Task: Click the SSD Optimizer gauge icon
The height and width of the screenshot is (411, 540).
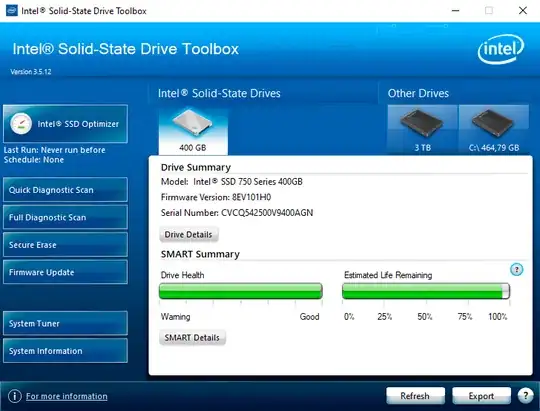Action: [x=21, y=123]
